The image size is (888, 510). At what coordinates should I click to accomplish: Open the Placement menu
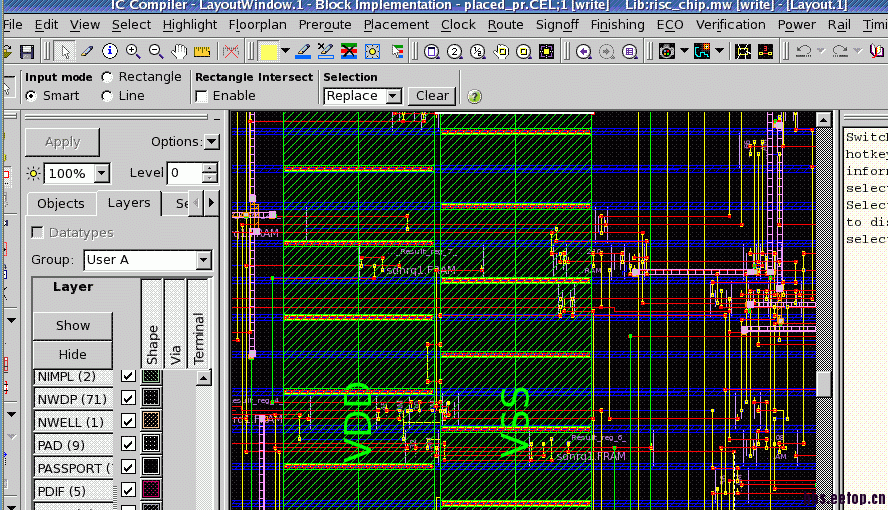coord(396,25)
